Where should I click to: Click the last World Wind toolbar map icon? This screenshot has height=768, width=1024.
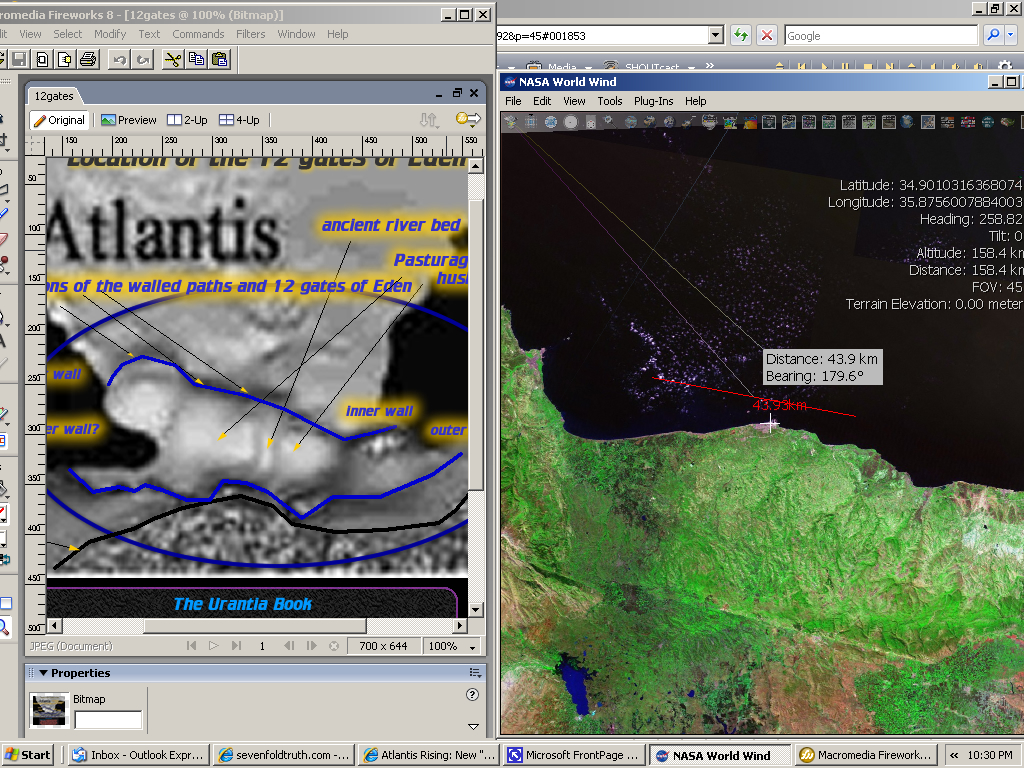point(1007,121)
